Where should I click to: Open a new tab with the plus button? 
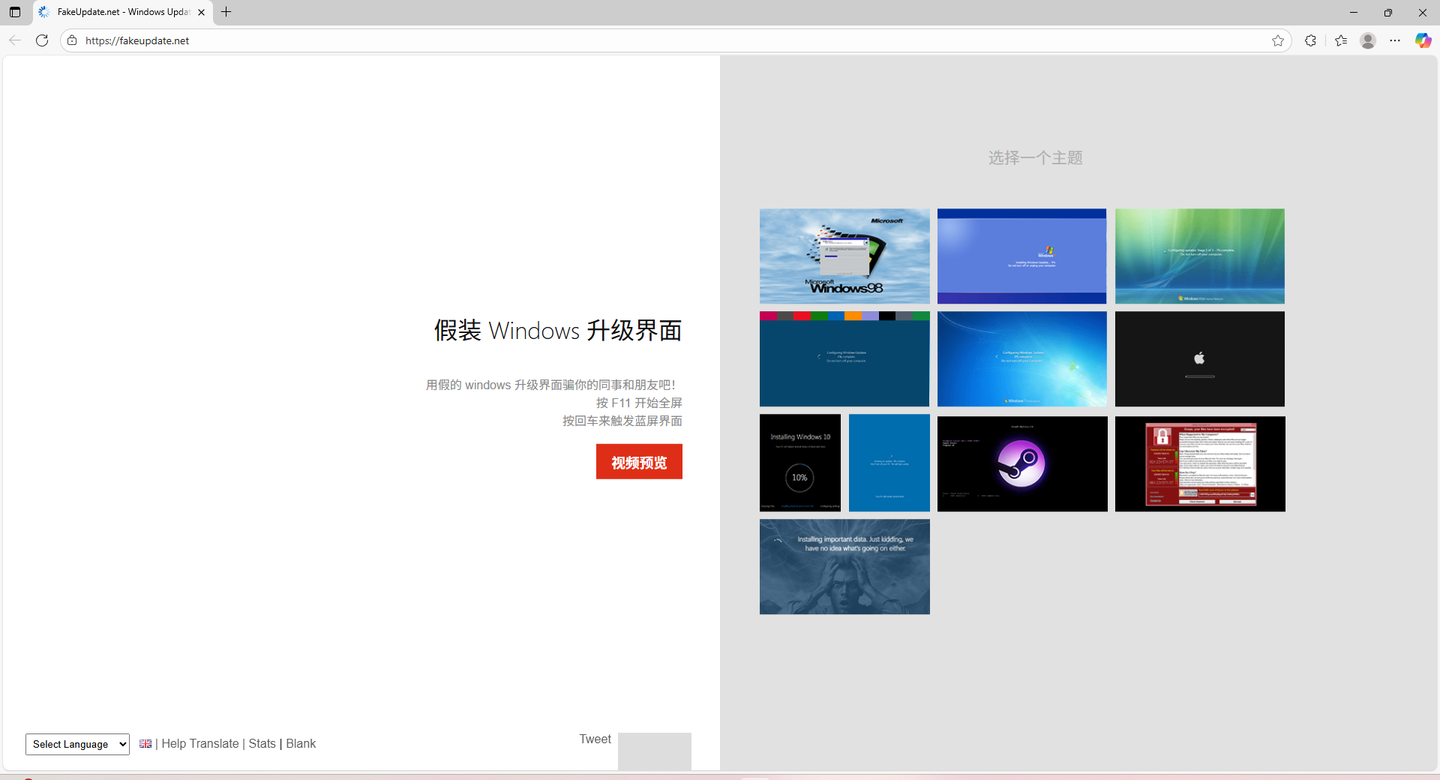pyautogui.click(x=226, y=12)
